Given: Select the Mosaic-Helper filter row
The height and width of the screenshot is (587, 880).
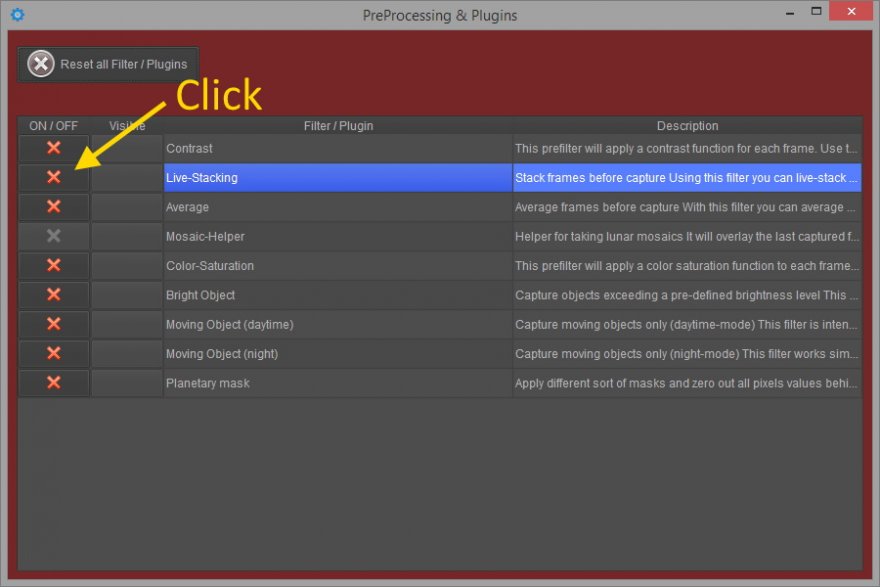Looking at the screenshot, I should point(205,237).
